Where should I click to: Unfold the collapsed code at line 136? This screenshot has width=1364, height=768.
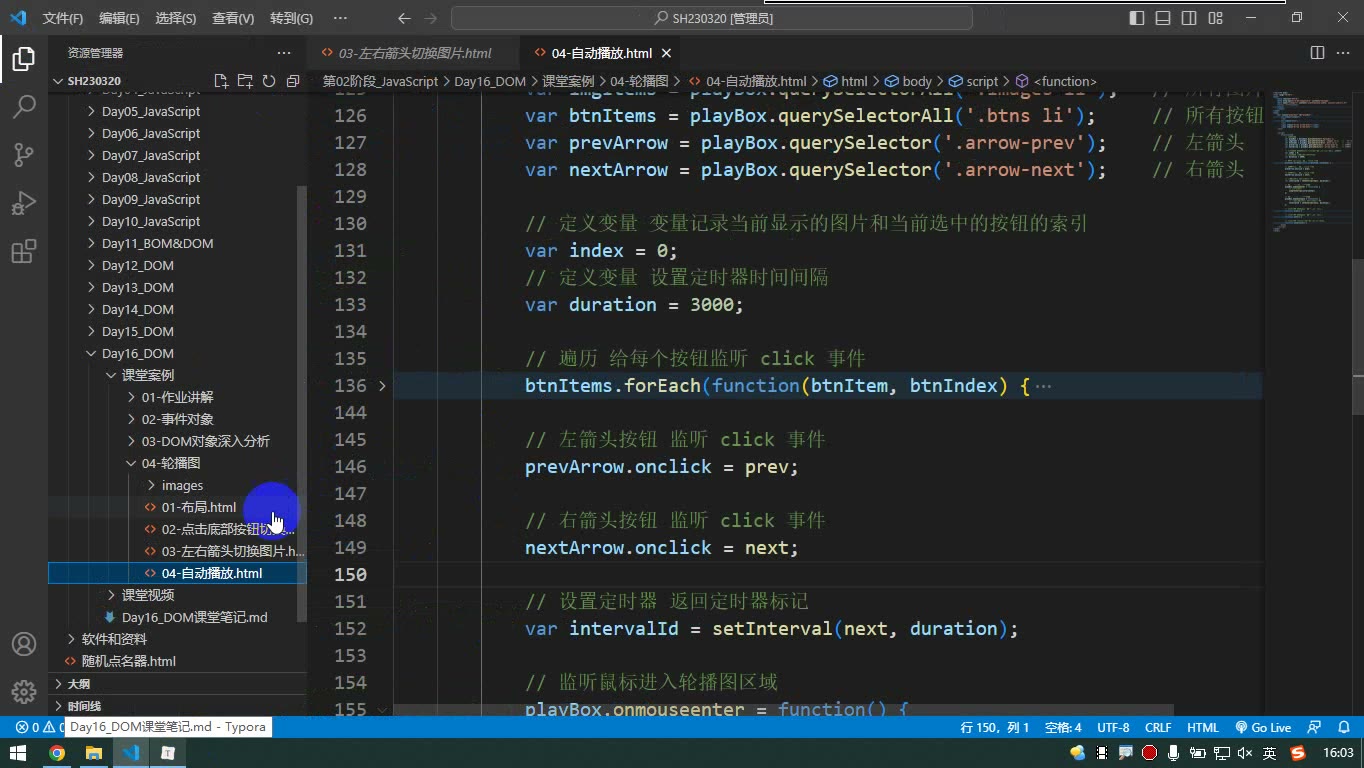click(x=382, y=386)
